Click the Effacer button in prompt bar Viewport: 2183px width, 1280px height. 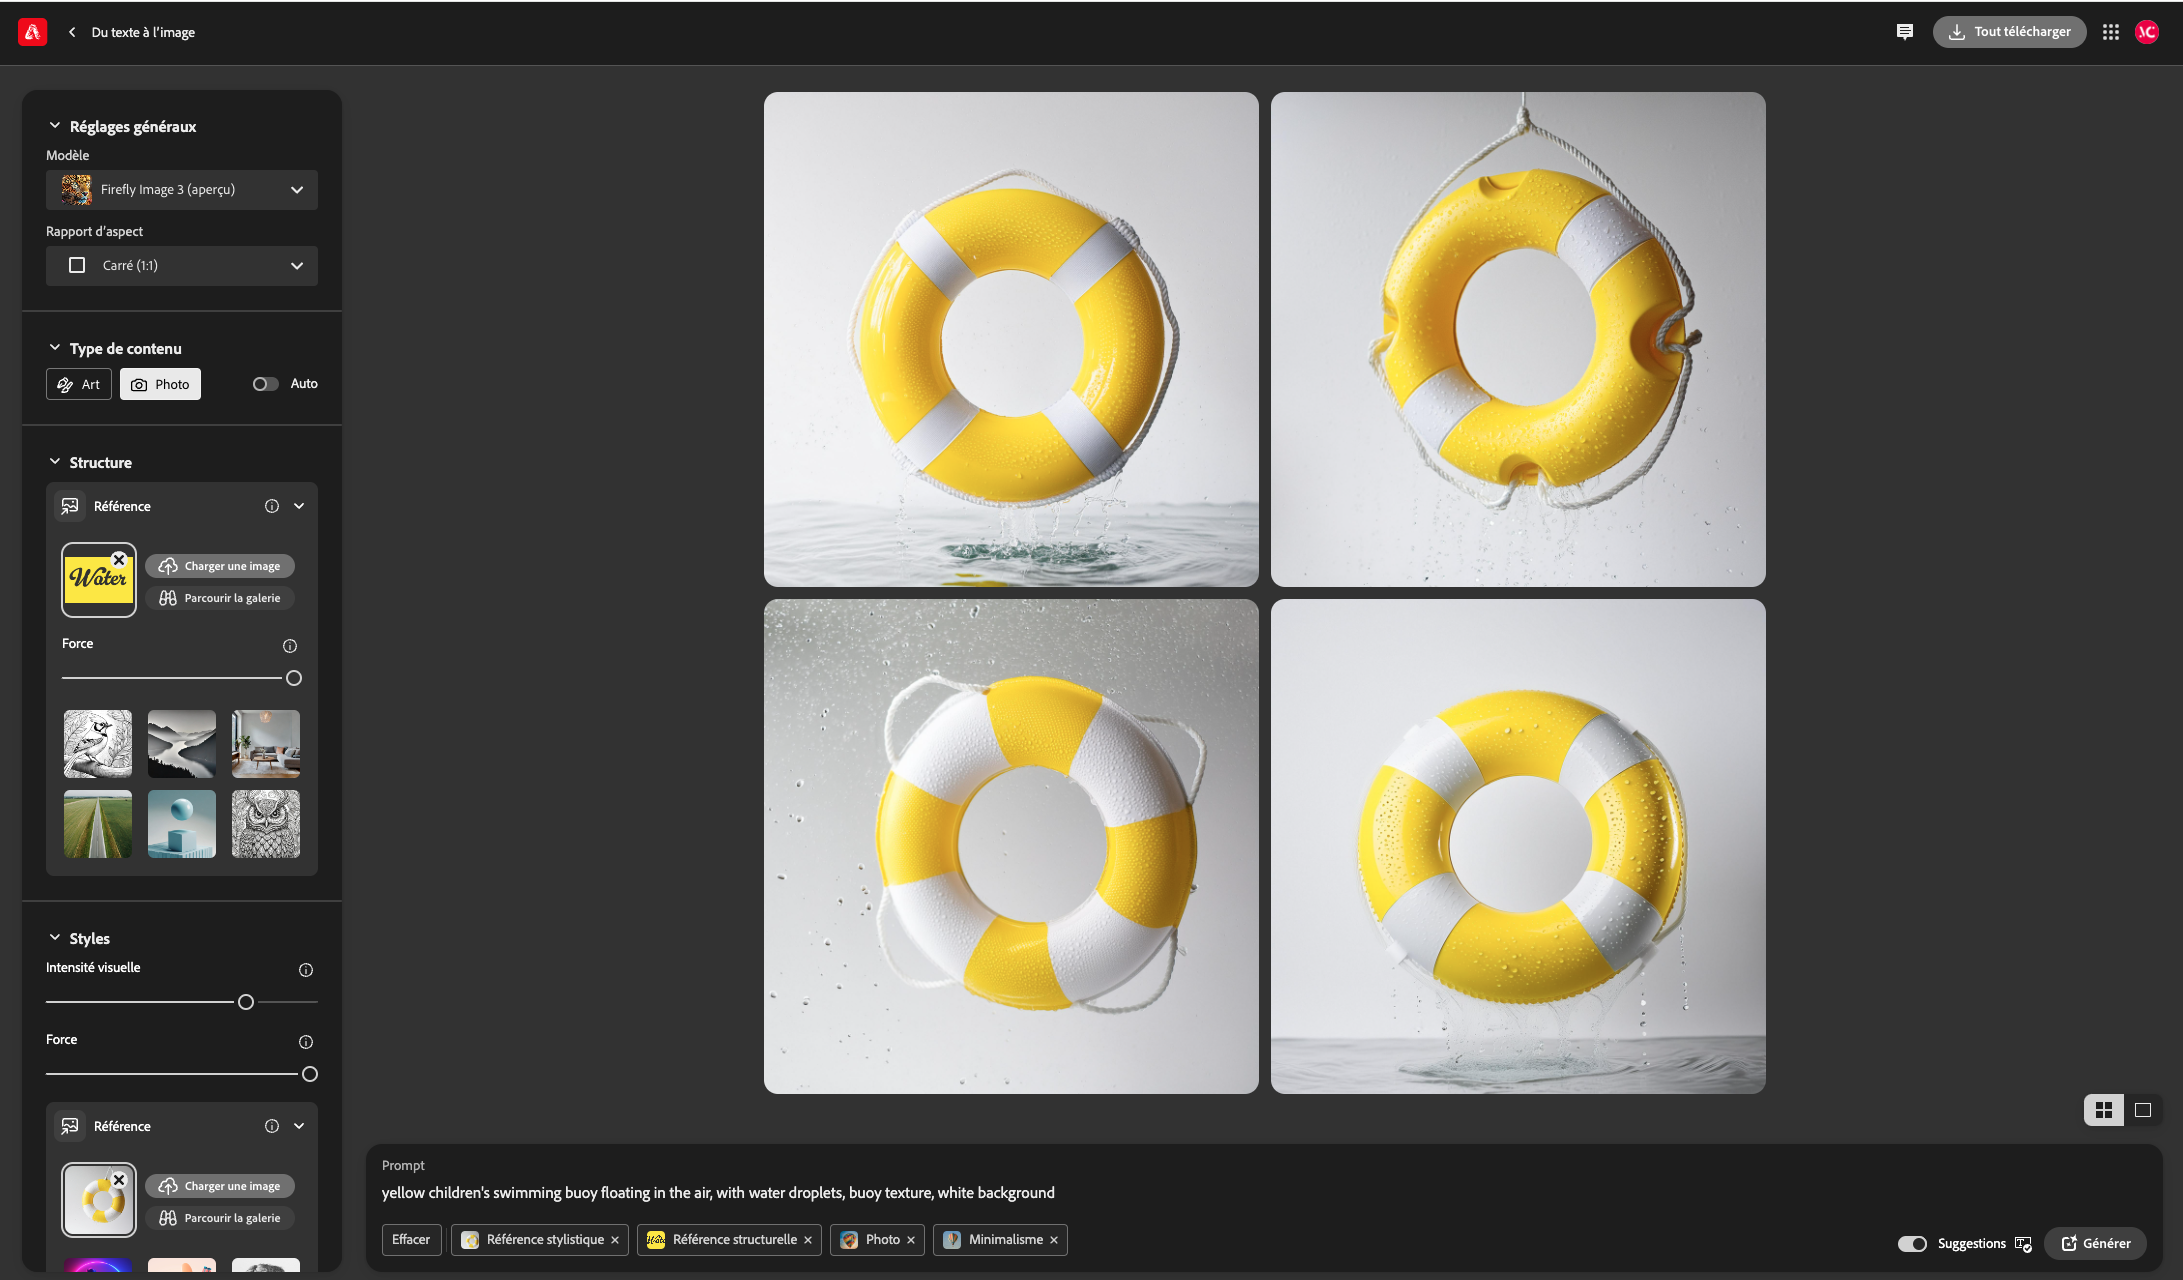408,1239
